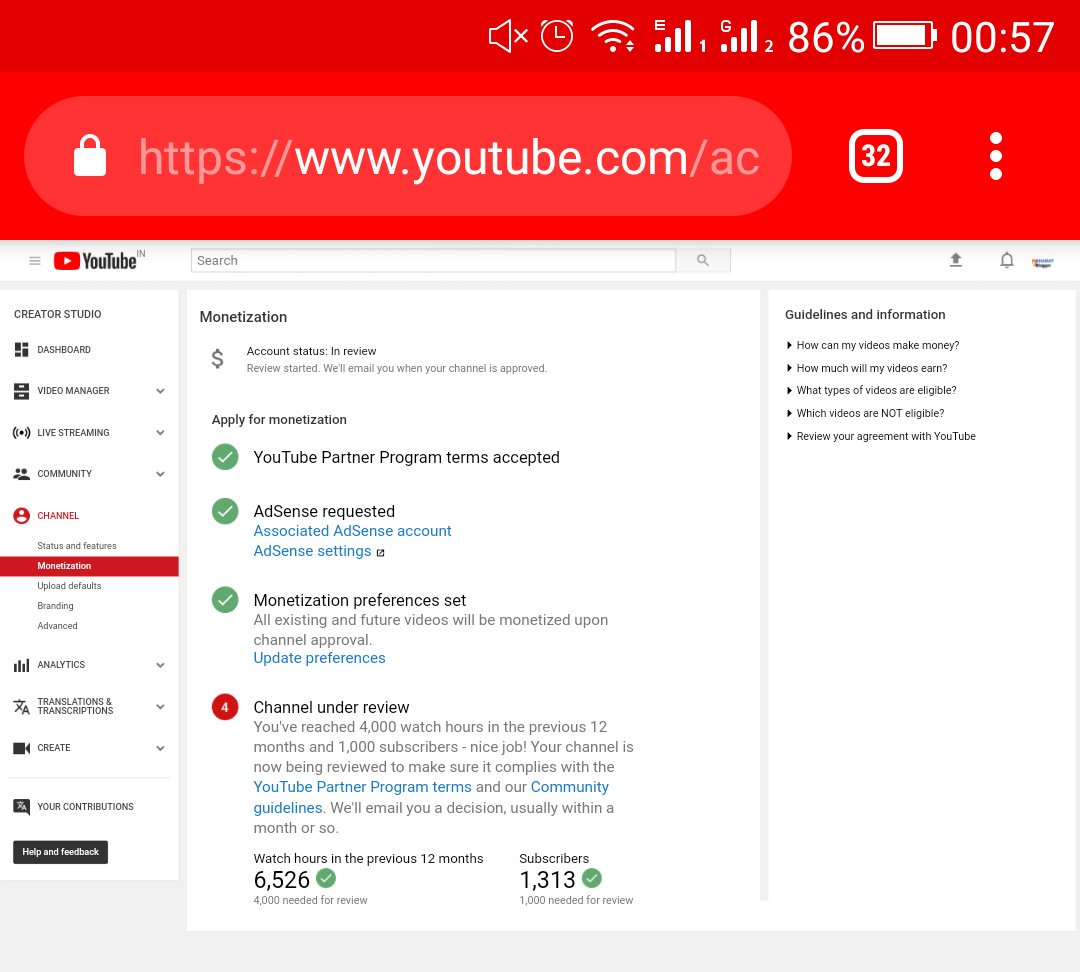This screenshot has height=972, width=1080.
Task: Click the red step 4 circle badge
Action: 225,707
